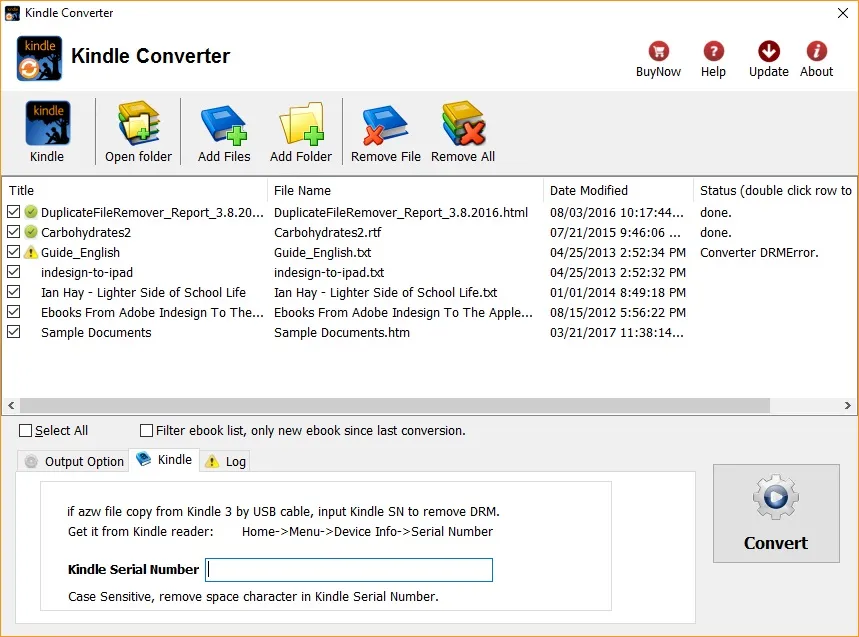The image size is (859, 637).
Task: Click the Update download arrow icon
Action: point(769,51)
